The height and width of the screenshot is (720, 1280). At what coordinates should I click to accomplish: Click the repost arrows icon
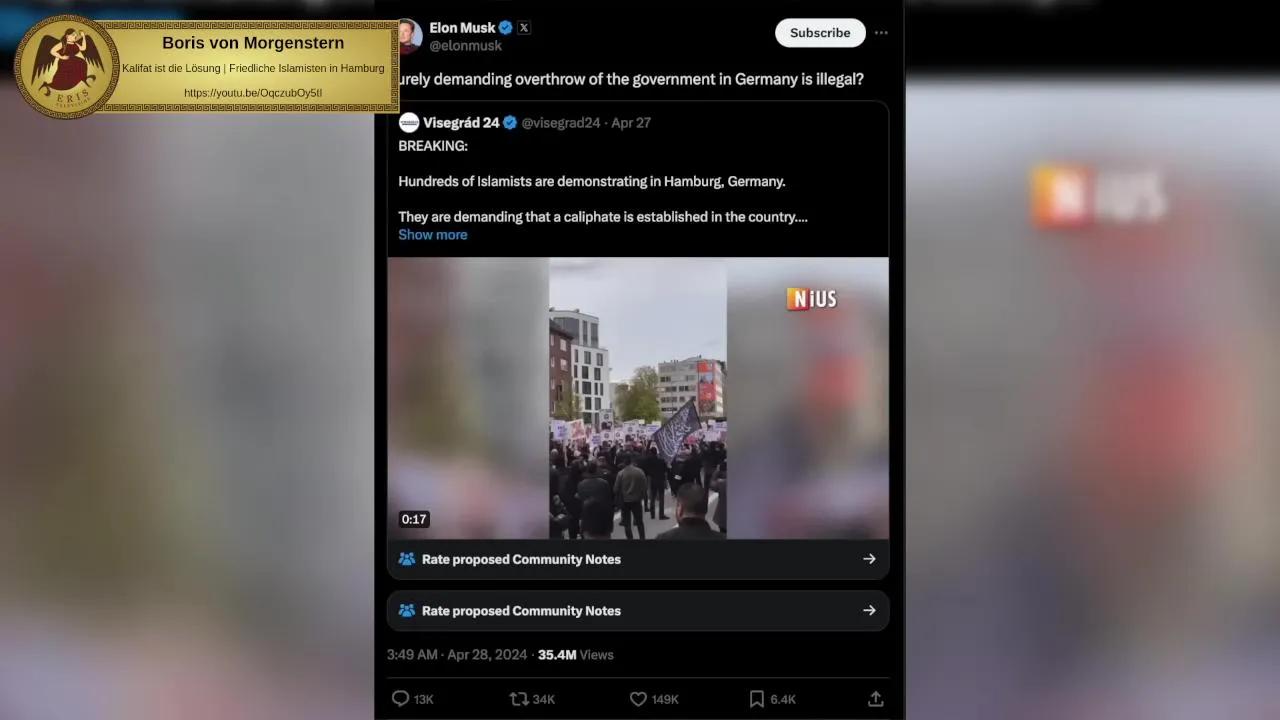tap(519, 699)
